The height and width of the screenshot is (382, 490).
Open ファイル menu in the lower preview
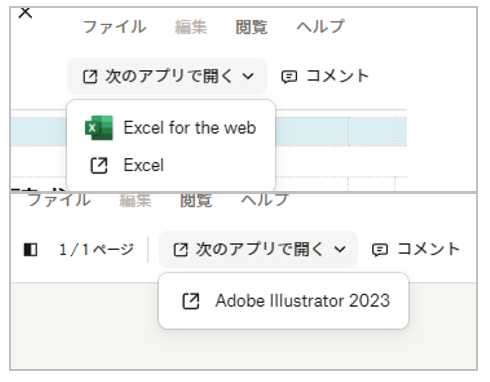[x=59, y=200]
